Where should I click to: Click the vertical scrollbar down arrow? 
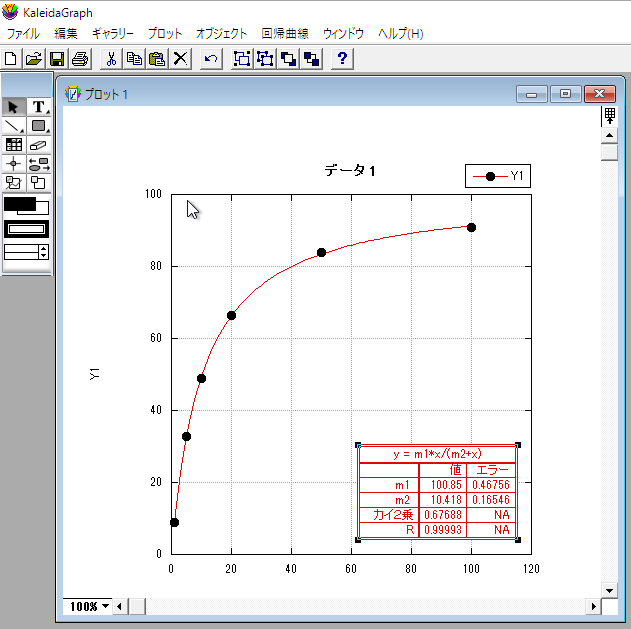coord(609,590)
